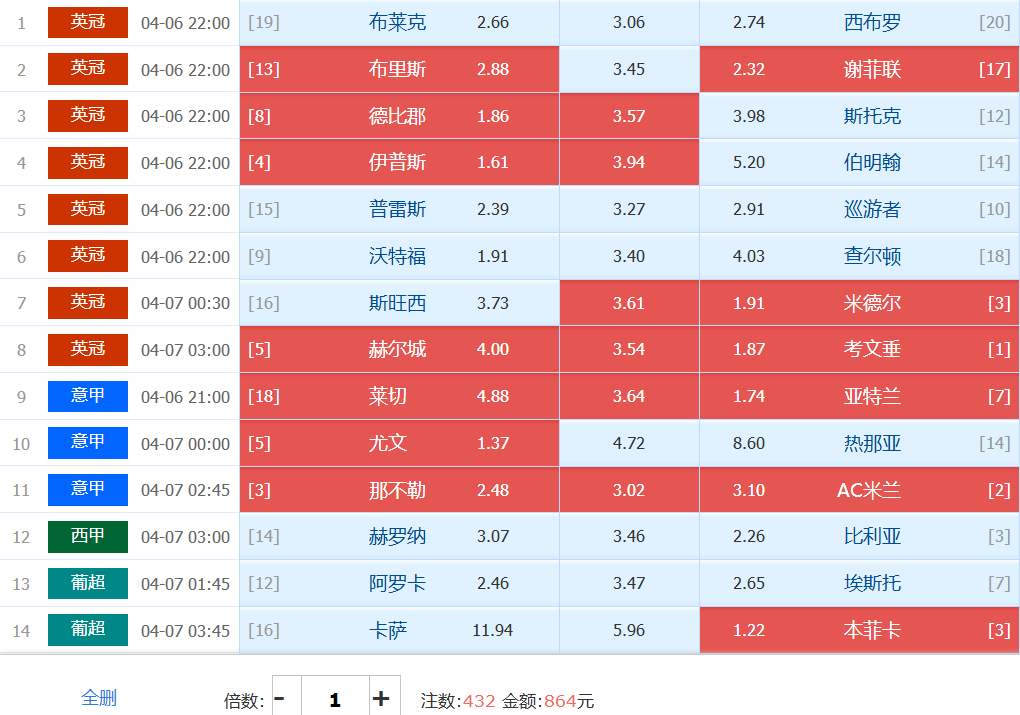
Task: Select 热那亚 away win odds 8.60
Action: click(859, 443)
